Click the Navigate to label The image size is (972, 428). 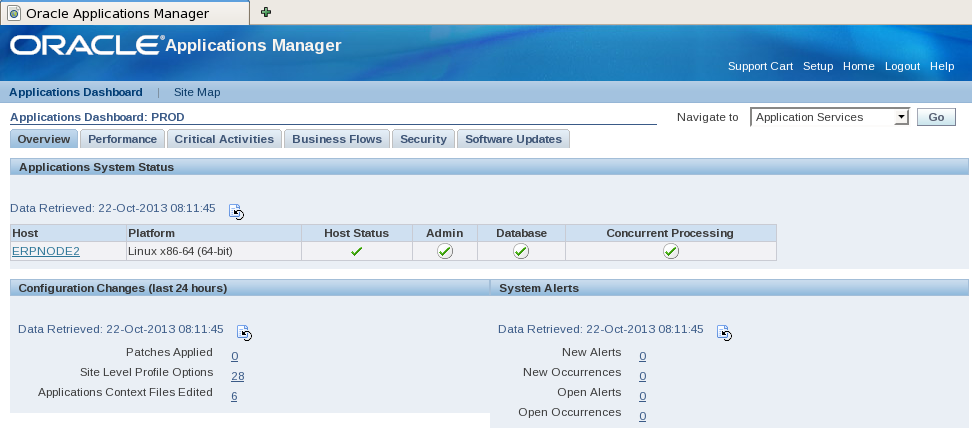coord(707,117)
